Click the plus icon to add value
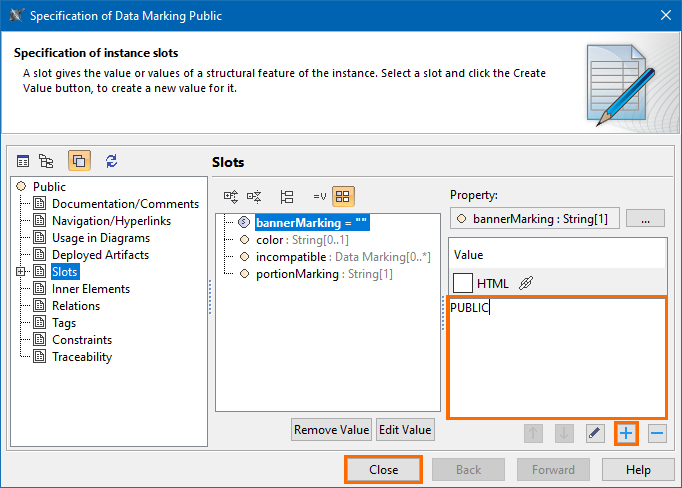Screen dimensions: 682x488 pos(627,433)
